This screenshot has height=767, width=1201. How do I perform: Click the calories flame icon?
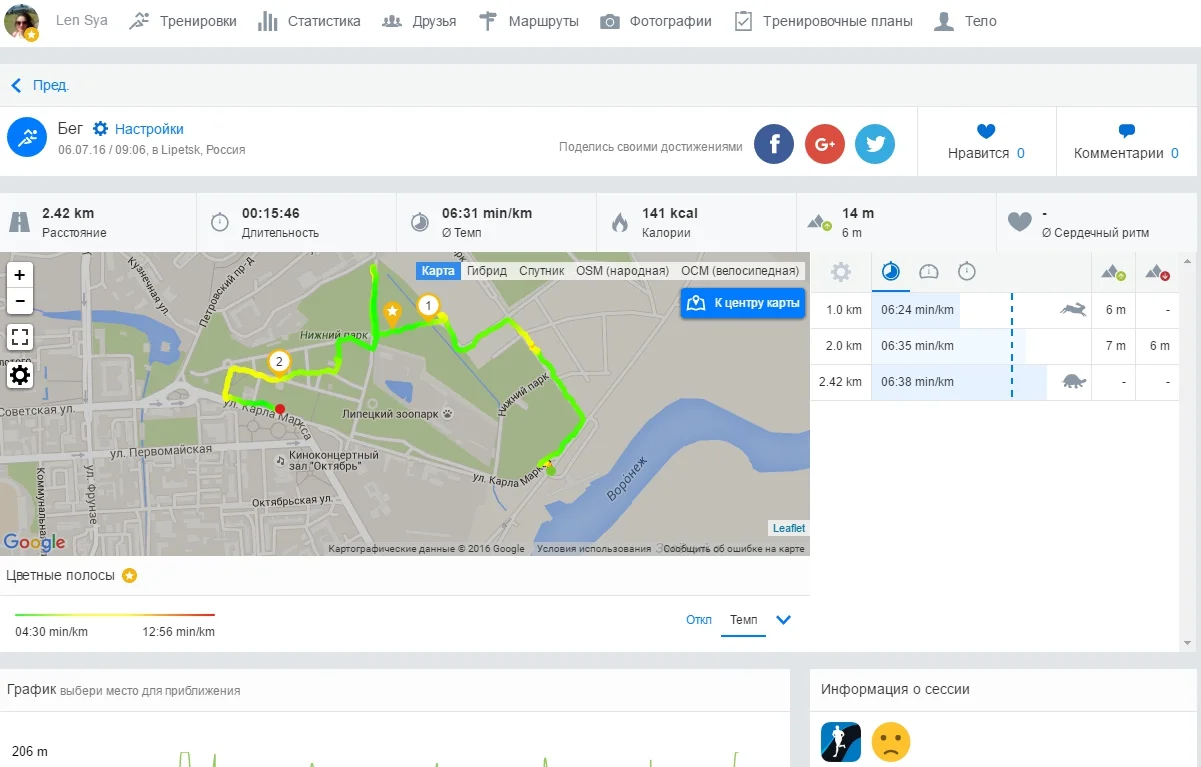[620, 222]
